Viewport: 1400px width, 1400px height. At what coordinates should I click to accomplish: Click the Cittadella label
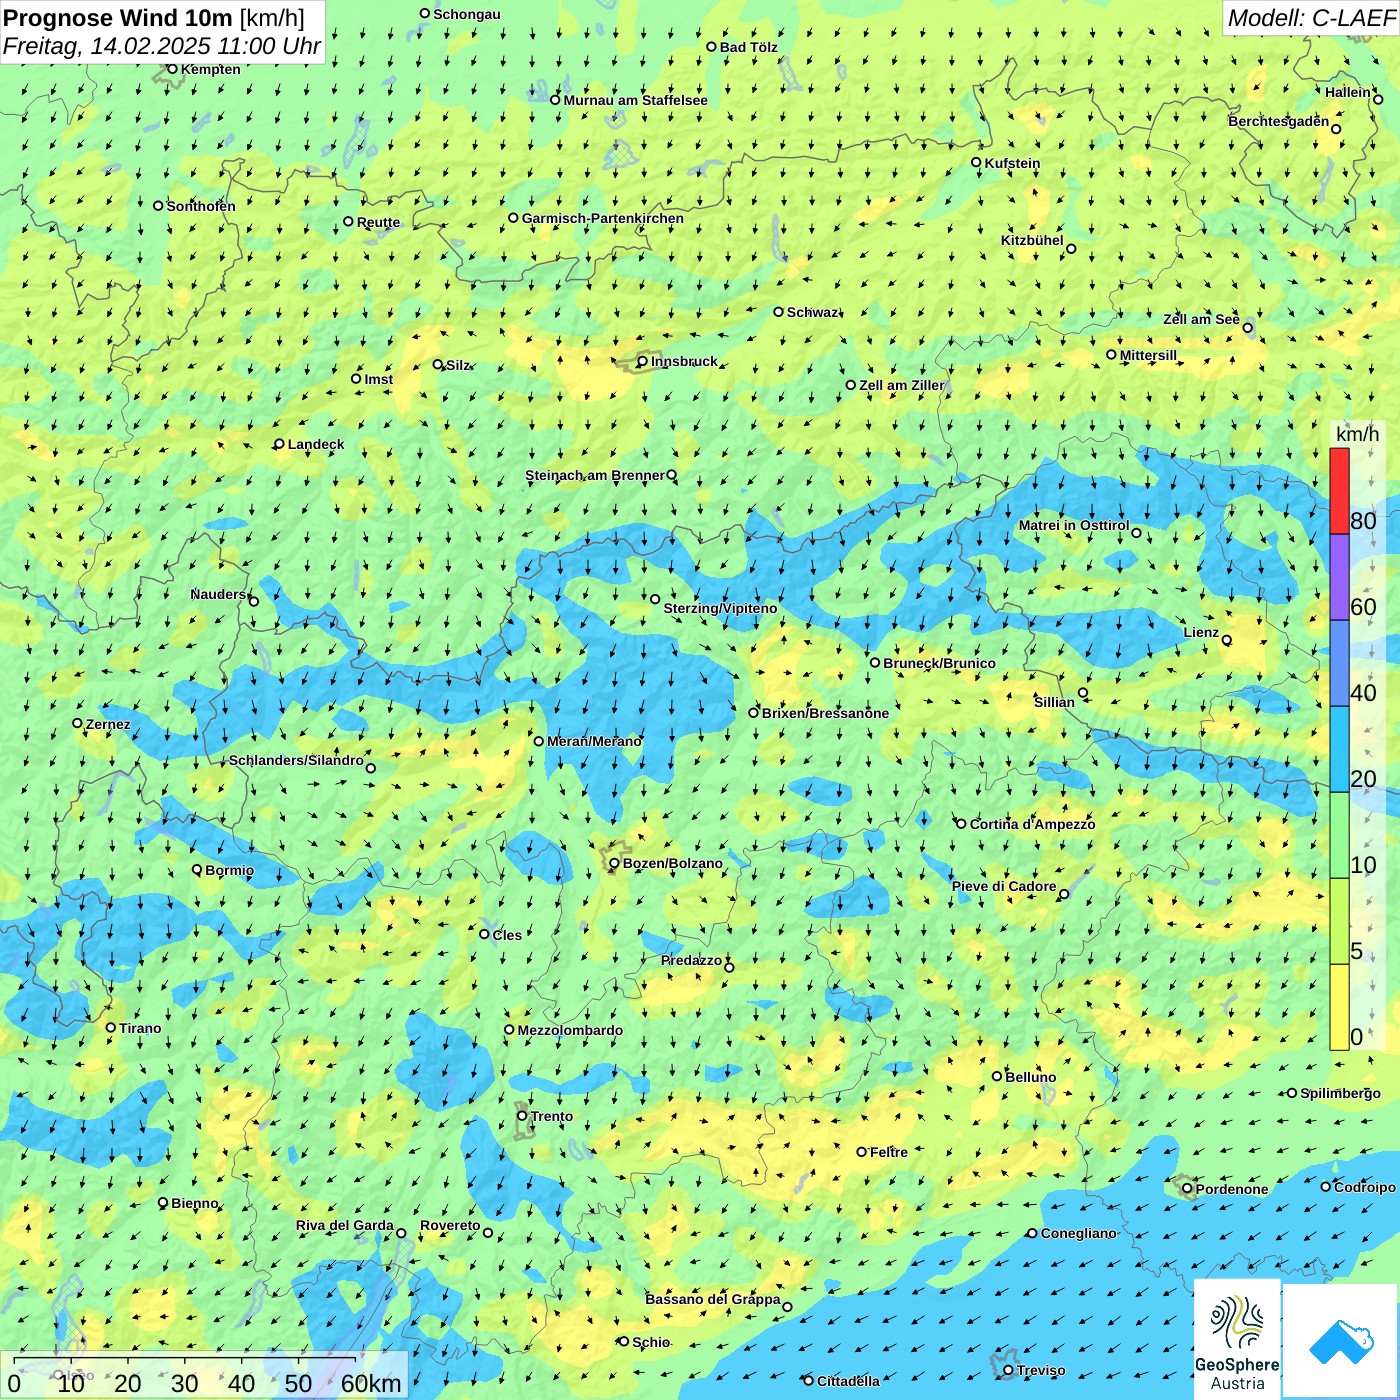pyautogui.click(x=848, y=1381)
